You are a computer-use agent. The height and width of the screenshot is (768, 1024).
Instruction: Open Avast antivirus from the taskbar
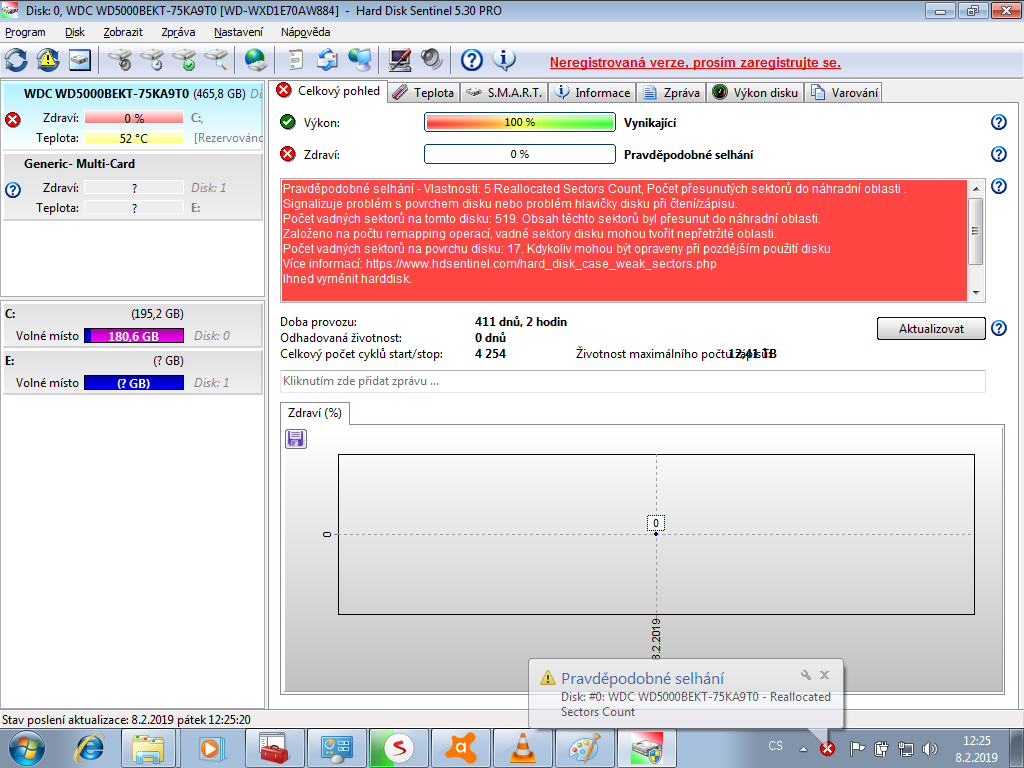461,748
